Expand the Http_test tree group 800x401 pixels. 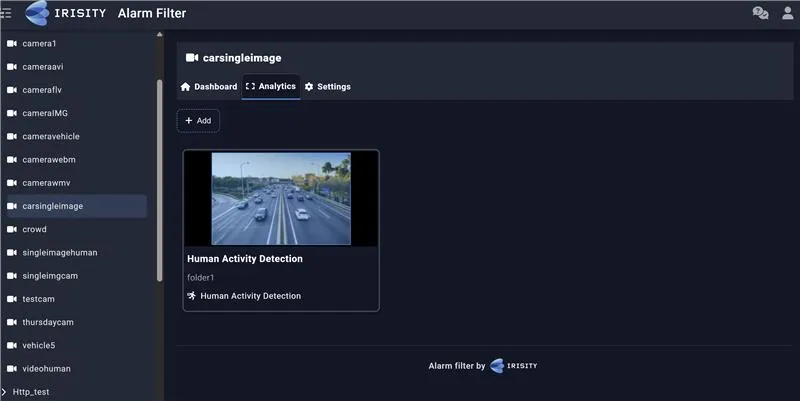(x=4, y=392)
